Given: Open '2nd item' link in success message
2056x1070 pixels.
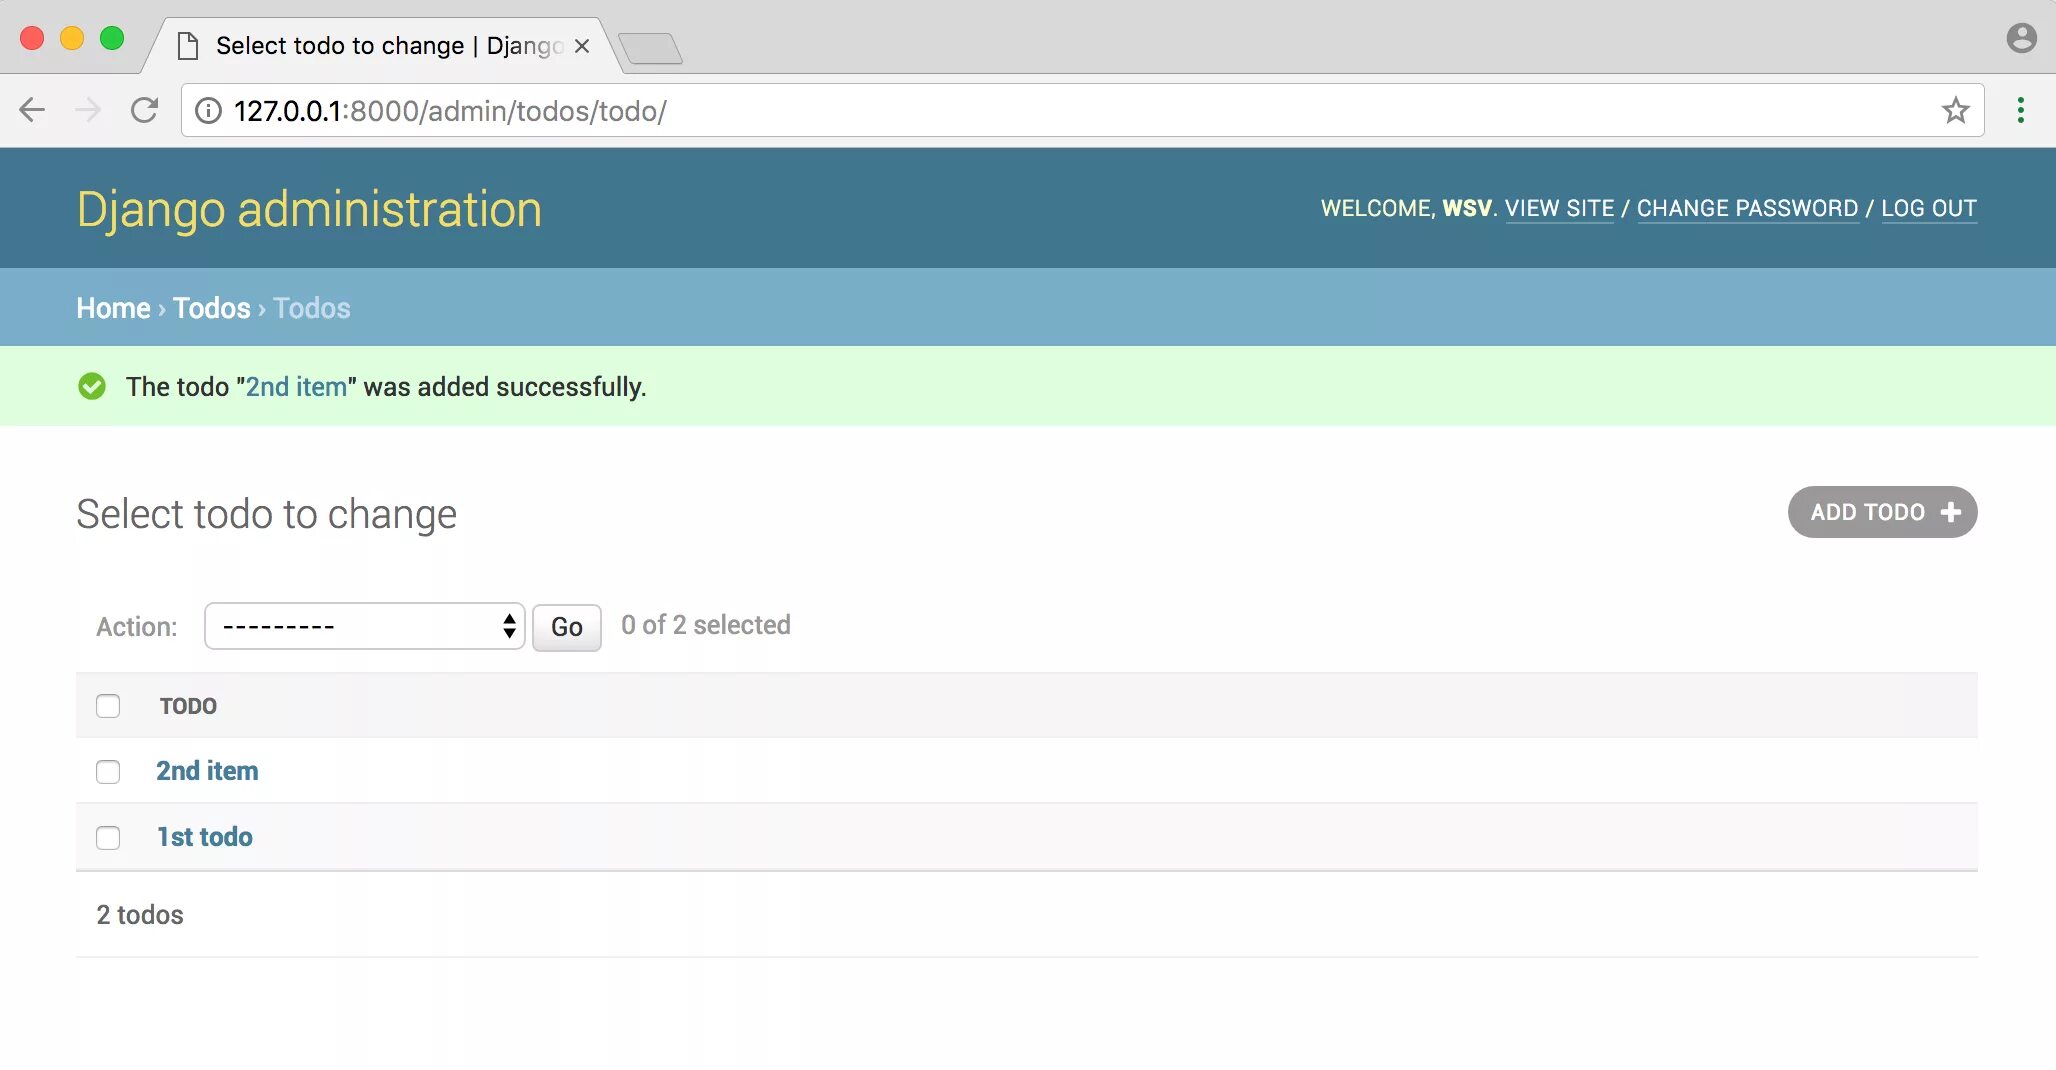Looking at the screenshot, I should [x=296, y=387].
